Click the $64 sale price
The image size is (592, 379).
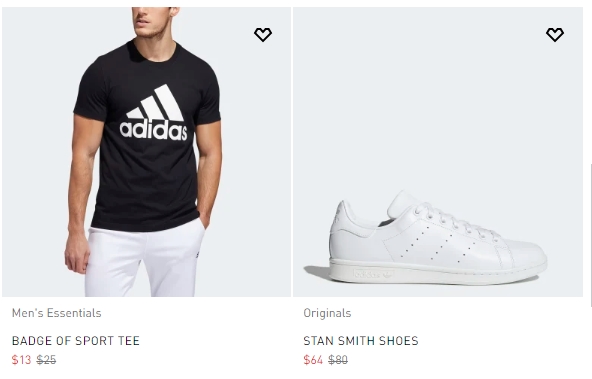[x=313, y=360]
